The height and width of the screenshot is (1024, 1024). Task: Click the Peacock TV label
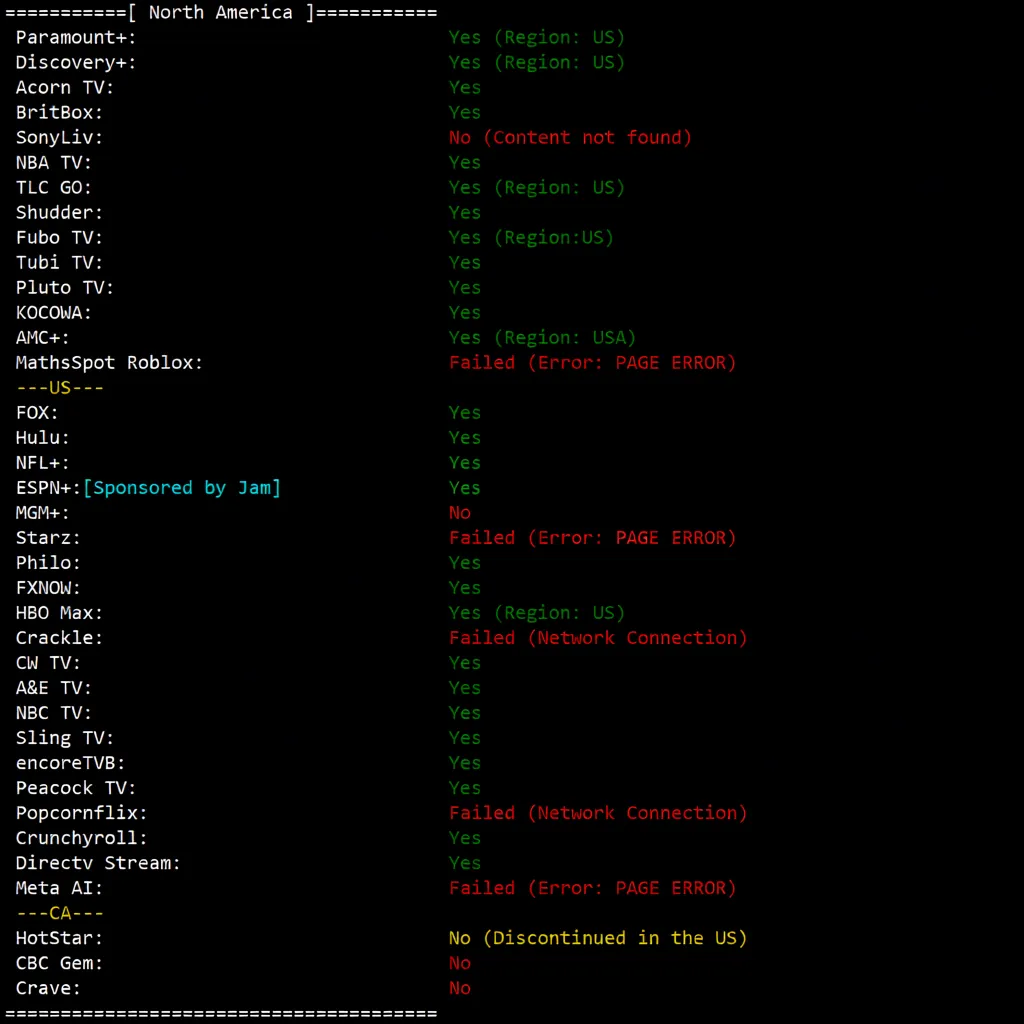tap(76, 788)
